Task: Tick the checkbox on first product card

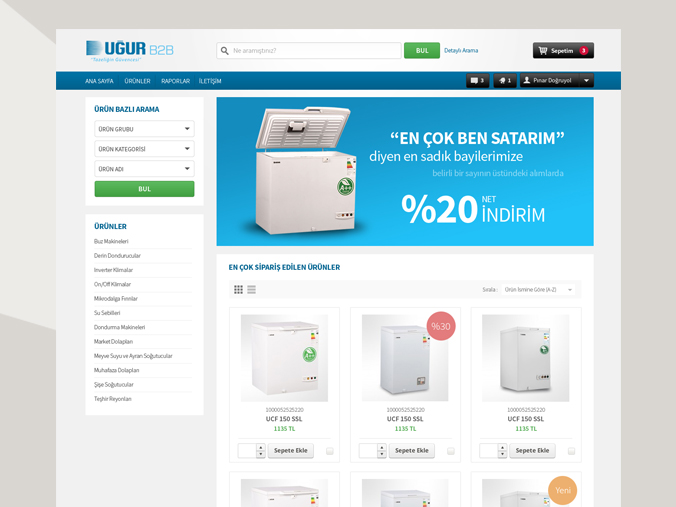Action: [330, 451]
